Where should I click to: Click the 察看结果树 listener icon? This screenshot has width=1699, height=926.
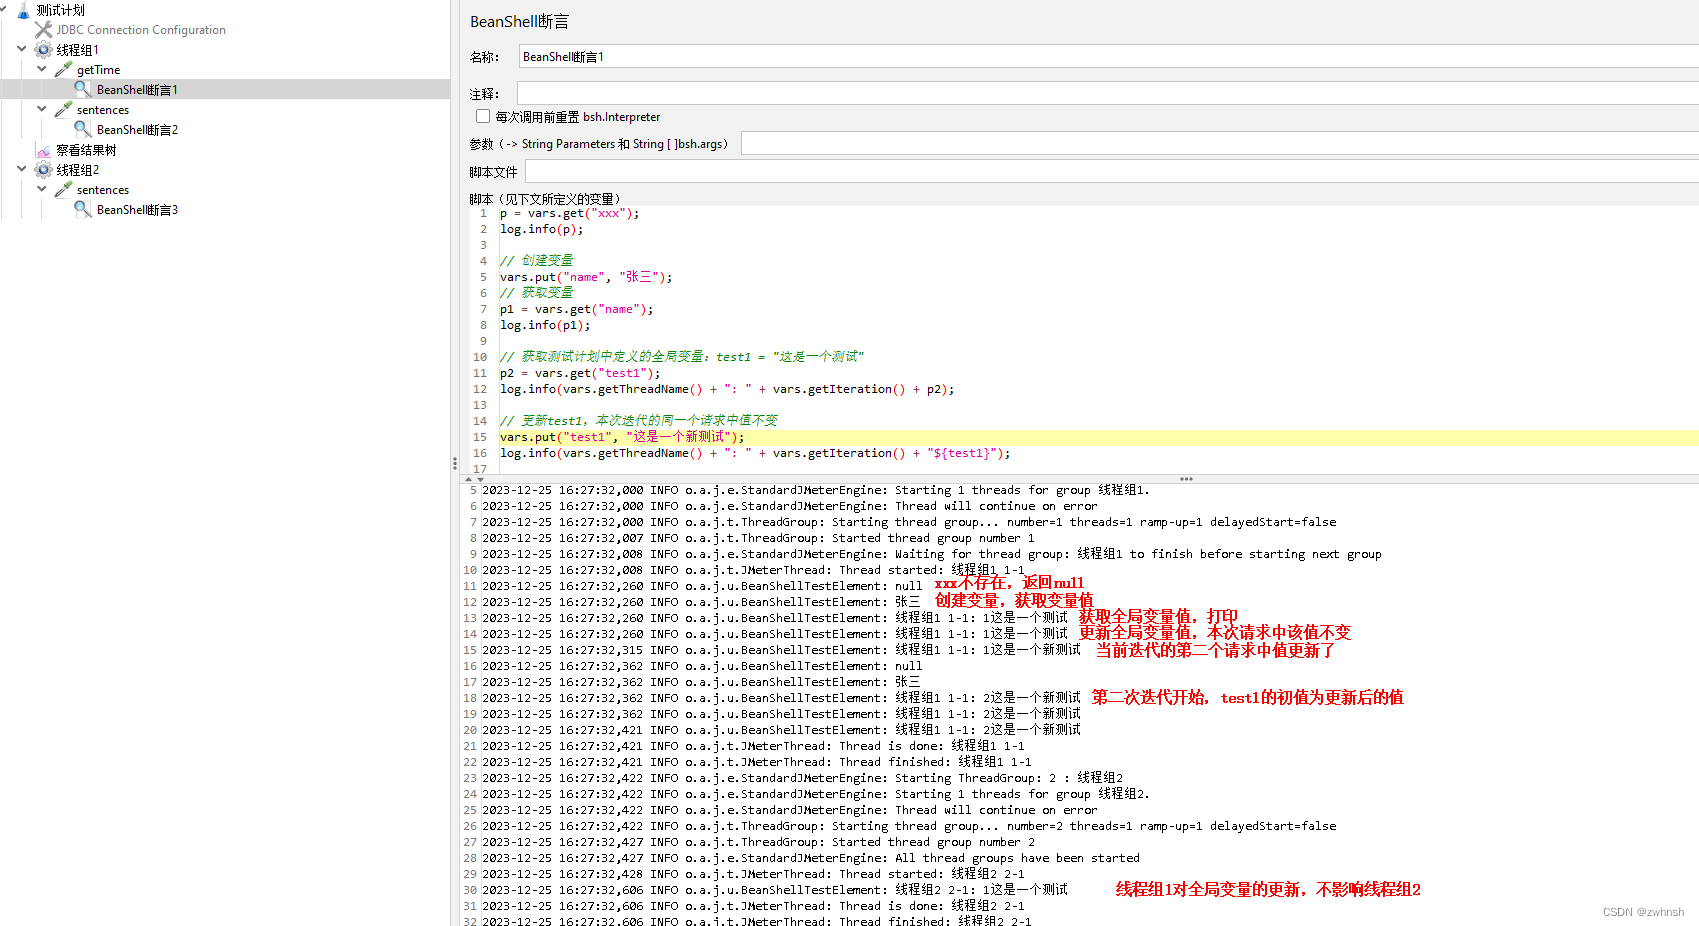43,150
